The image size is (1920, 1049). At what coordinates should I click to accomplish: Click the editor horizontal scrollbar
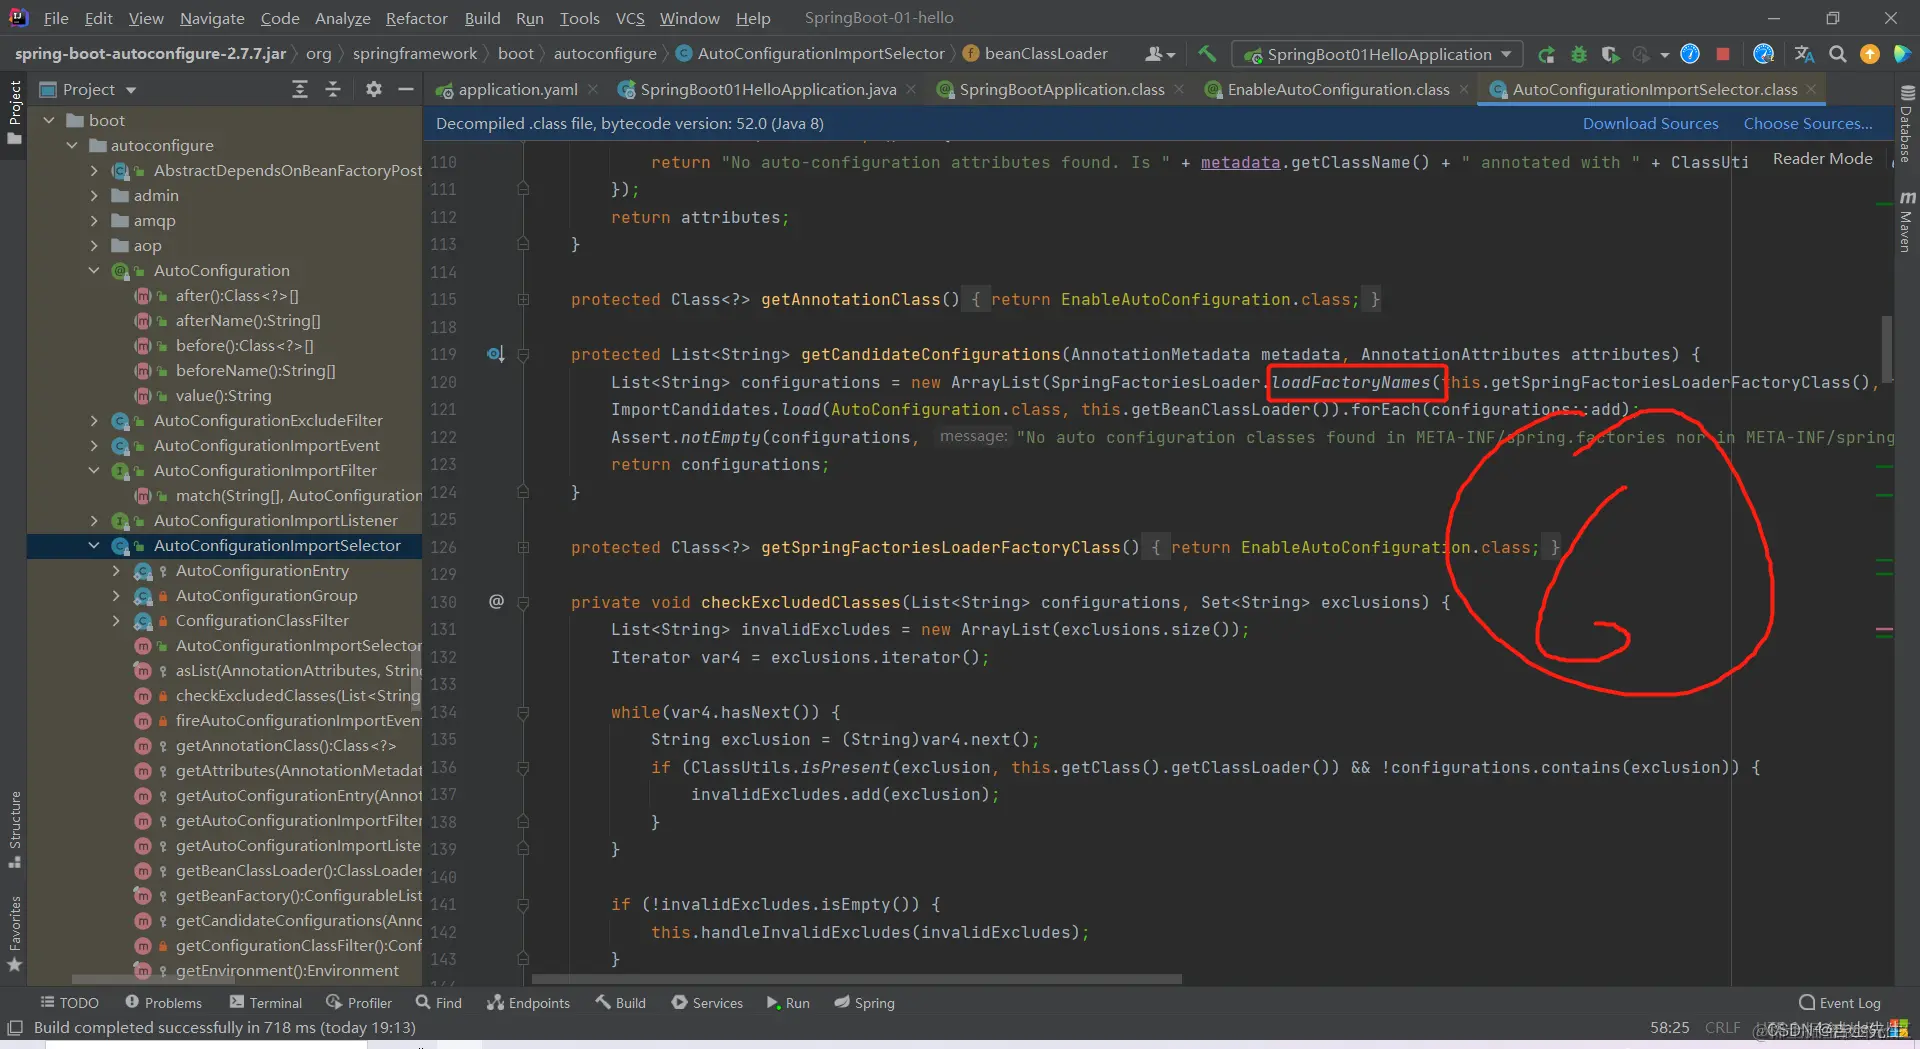(856, 979)
